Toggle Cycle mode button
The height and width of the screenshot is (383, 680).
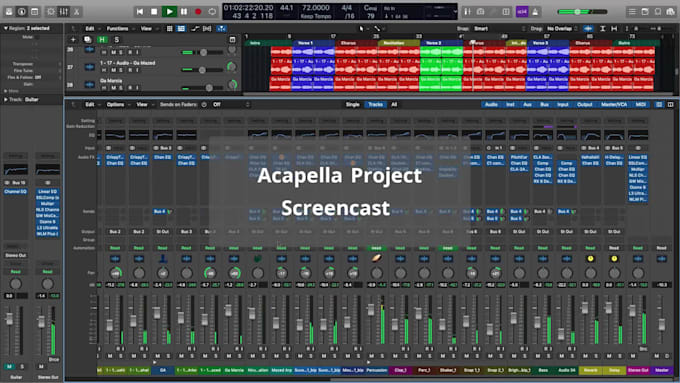point(212,12)
